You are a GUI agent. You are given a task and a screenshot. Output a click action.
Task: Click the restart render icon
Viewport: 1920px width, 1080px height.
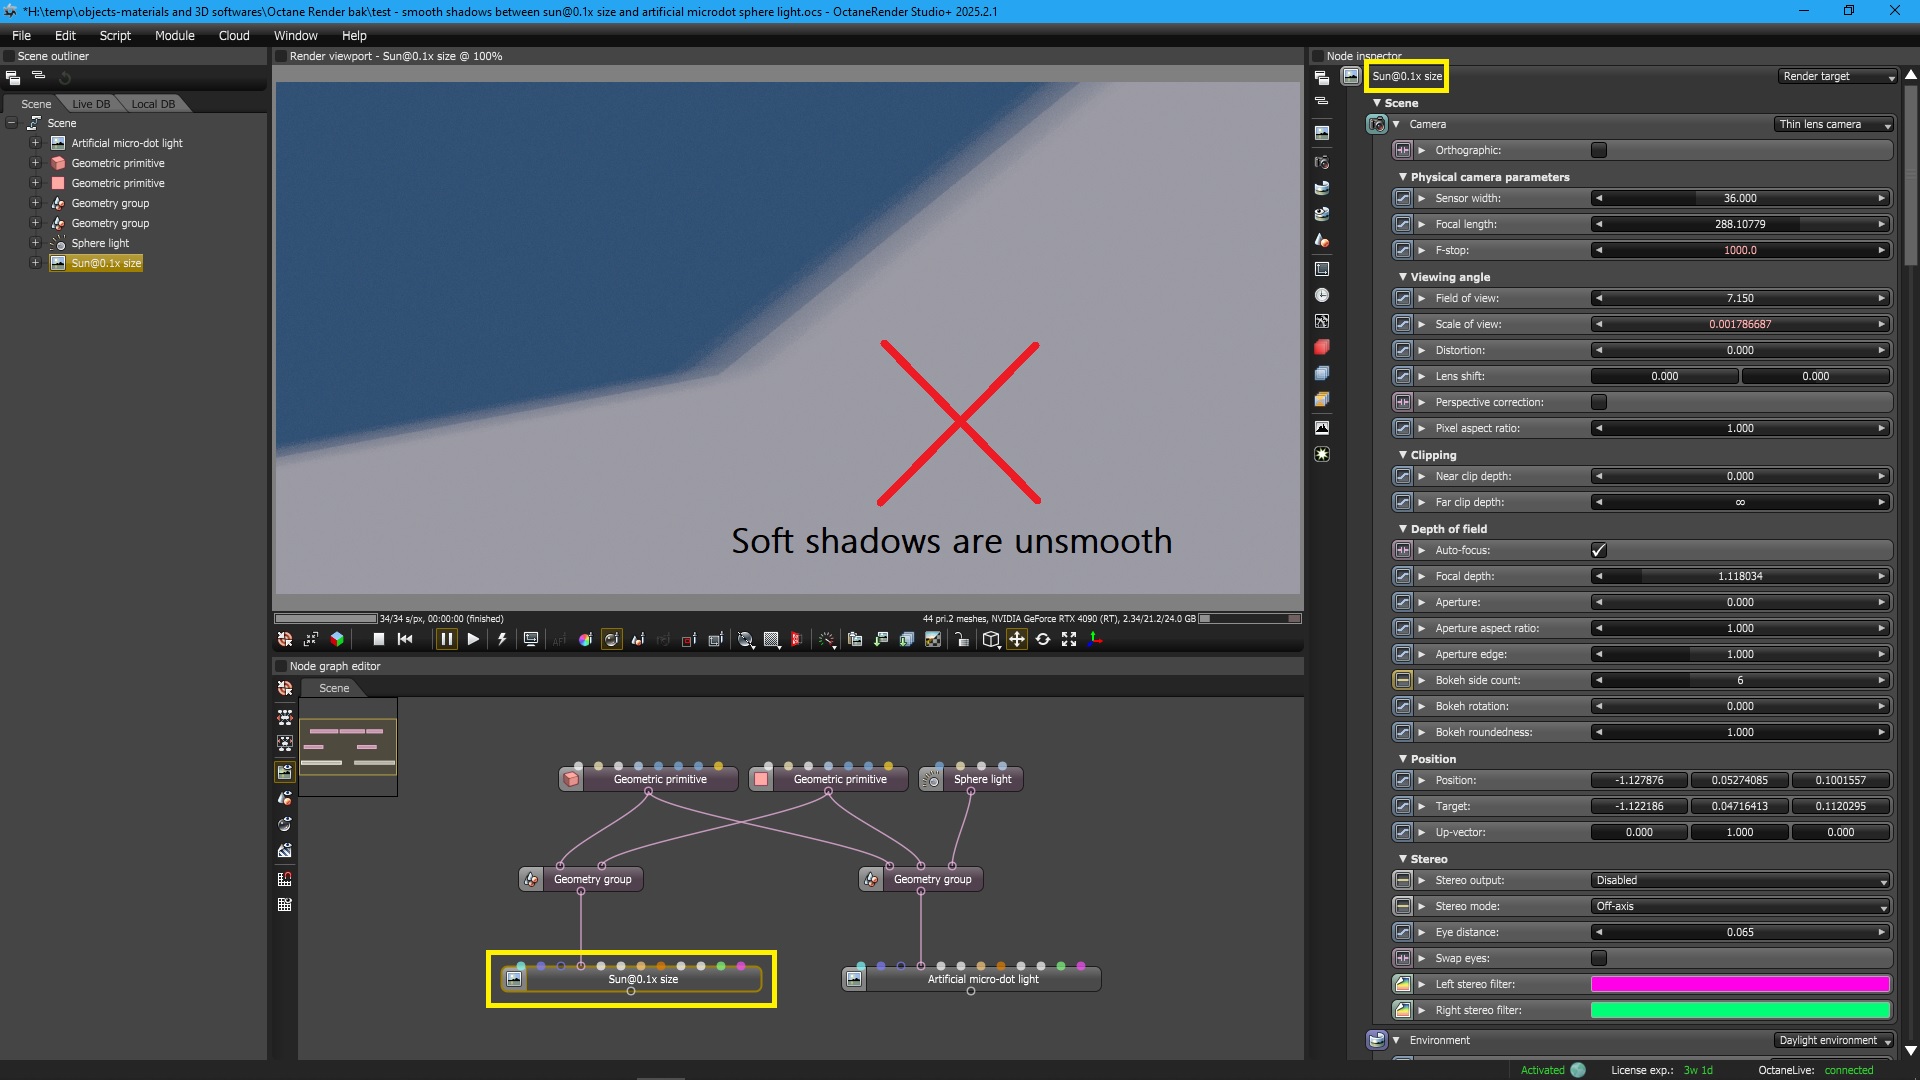pyautogui.click(x=405, y=639)
